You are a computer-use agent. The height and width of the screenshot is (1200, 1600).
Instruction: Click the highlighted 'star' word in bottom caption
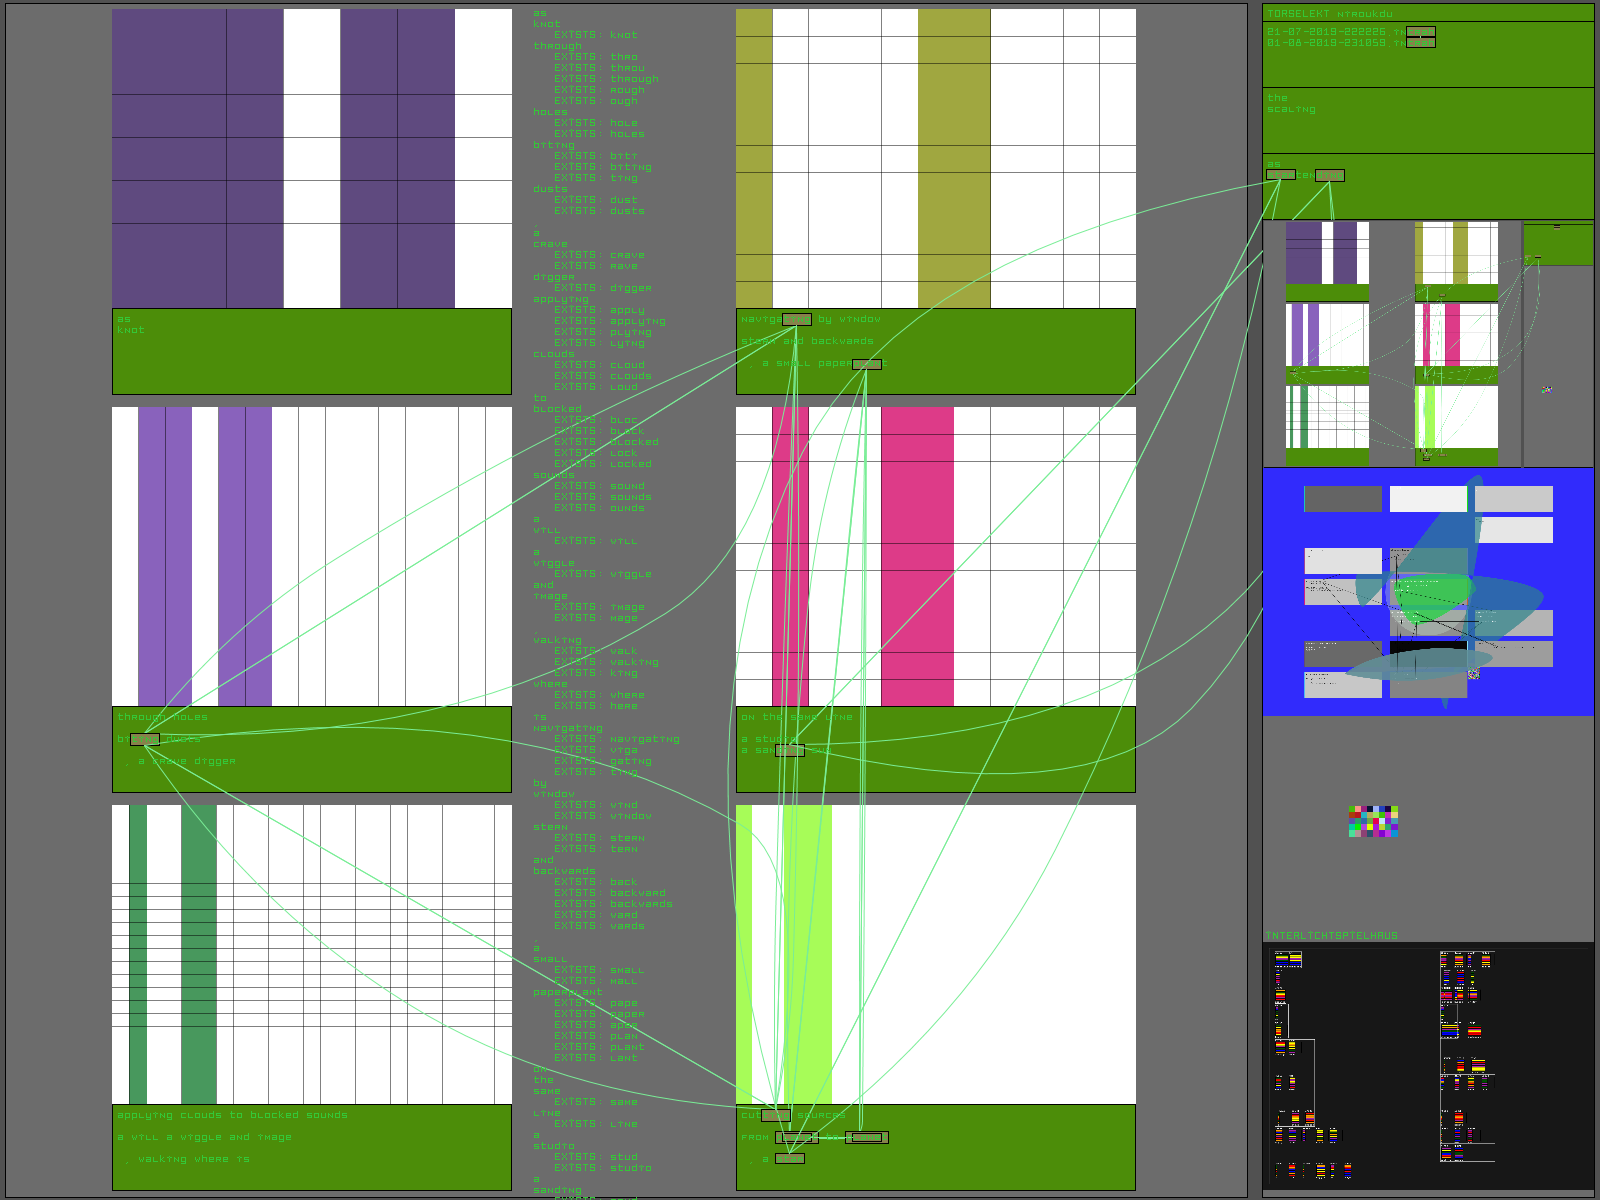(789, 1159)
